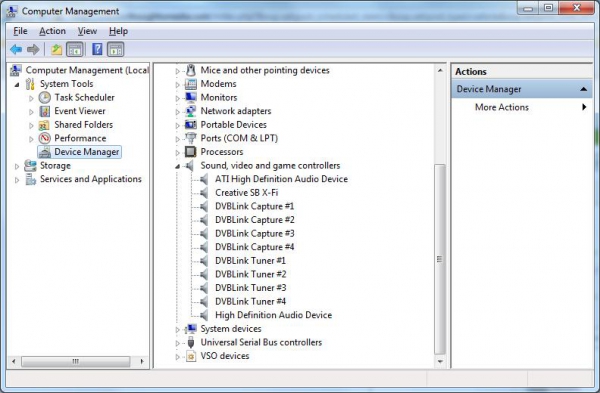
Task: Click the device list scroll up arrow
Action: pyautogui.click(x=440, y=70)
